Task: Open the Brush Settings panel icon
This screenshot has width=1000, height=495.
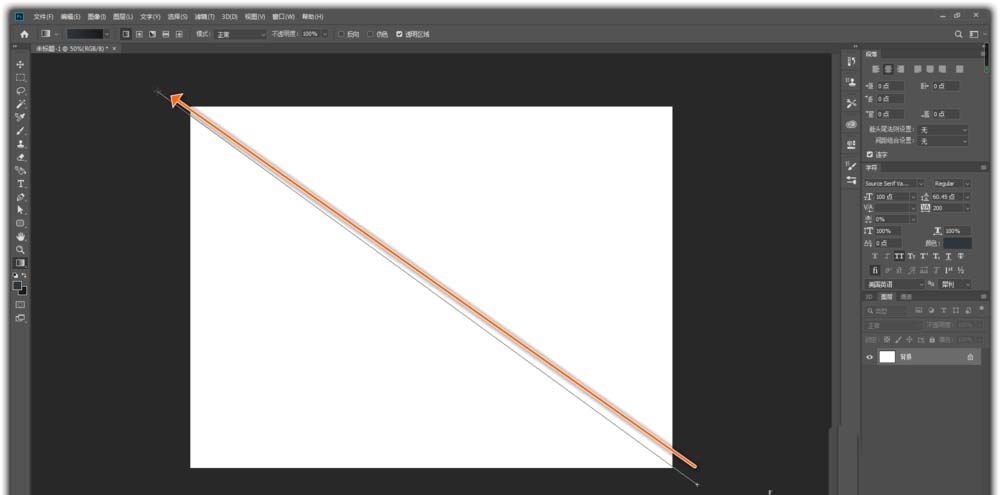Action: (x=851, y=166)
